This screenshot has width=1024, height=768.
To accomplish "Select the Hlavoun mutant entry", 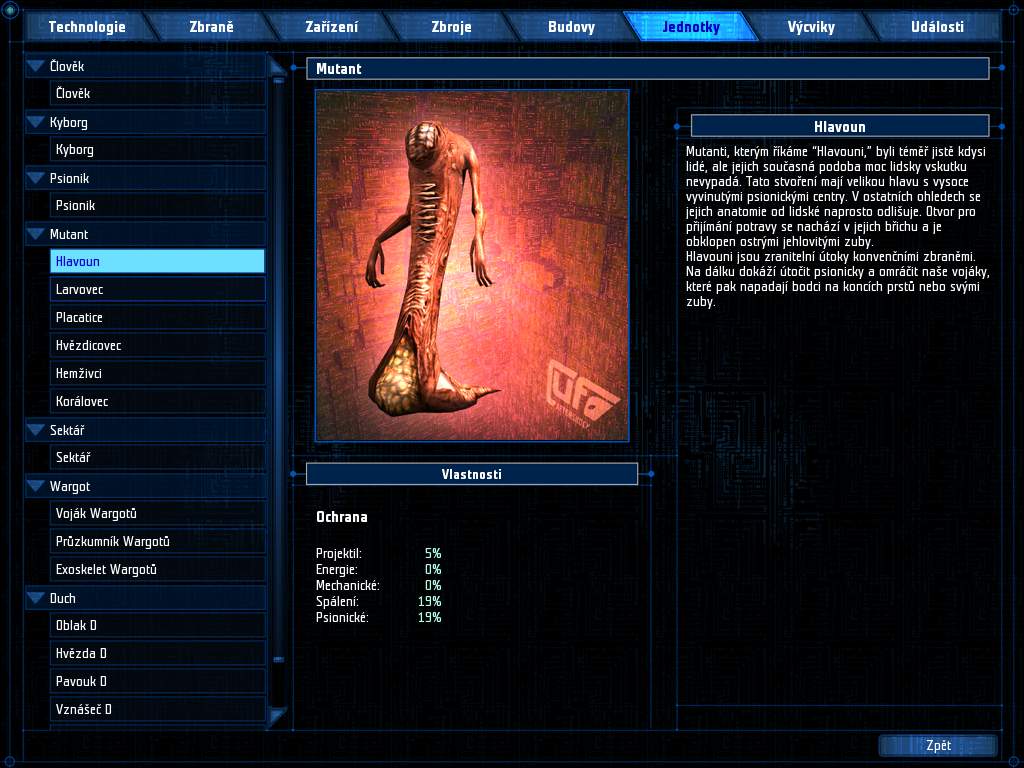I will (x=157, y=261).
